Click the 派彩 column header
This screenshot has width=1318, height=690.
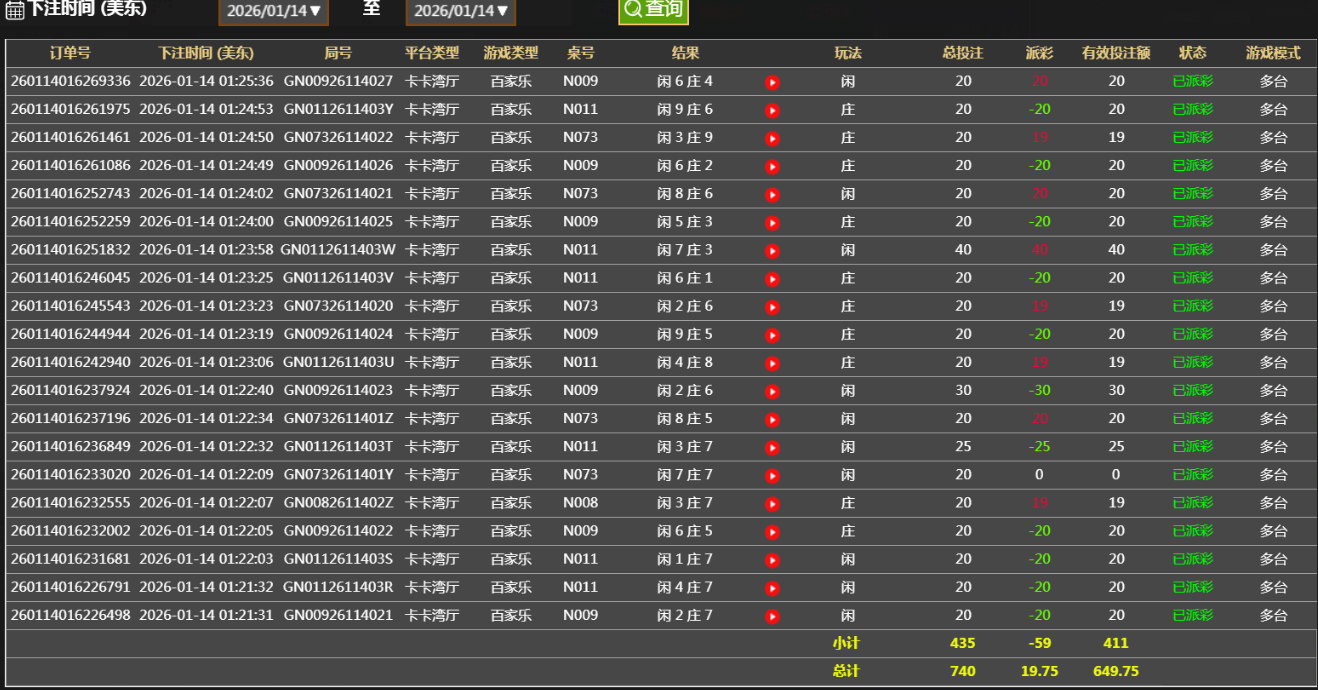point(1039,53)
